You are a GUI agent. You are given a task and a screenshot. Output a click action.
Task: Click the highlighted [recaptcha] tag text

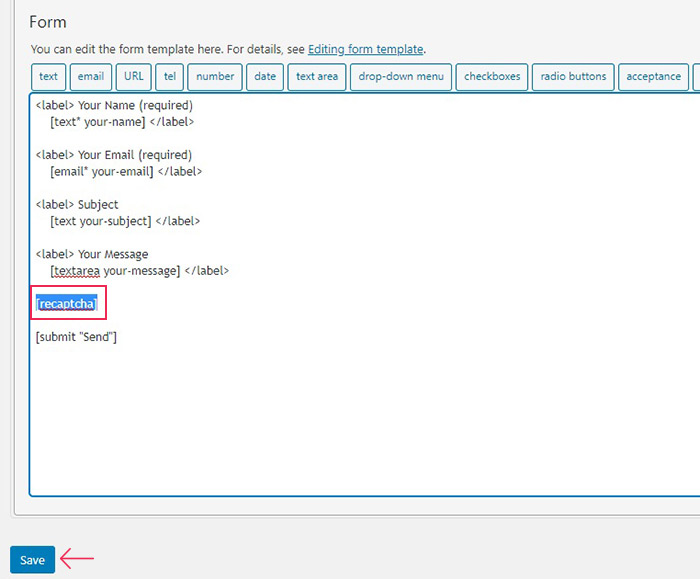coord(67,304)
